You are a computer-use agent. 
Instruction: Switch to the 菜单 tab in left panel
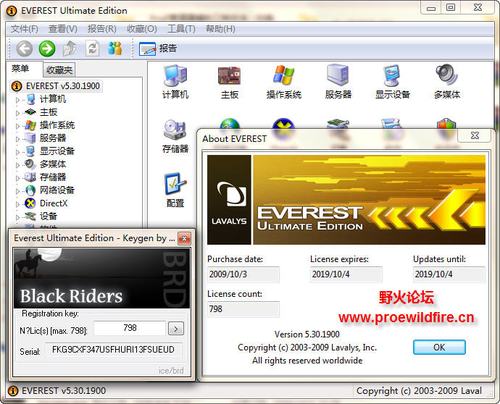(20, 69)
